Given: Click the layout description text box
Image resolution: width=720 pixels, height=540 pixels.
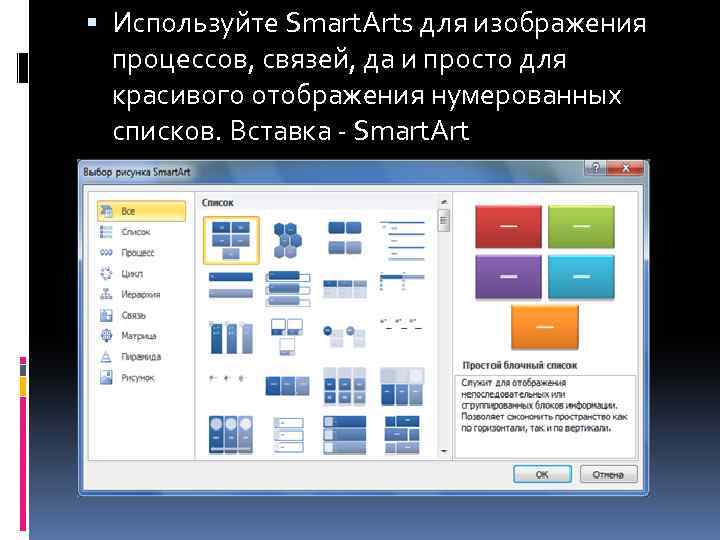Looking at the screenshot, I should click(x=545, y=416).
